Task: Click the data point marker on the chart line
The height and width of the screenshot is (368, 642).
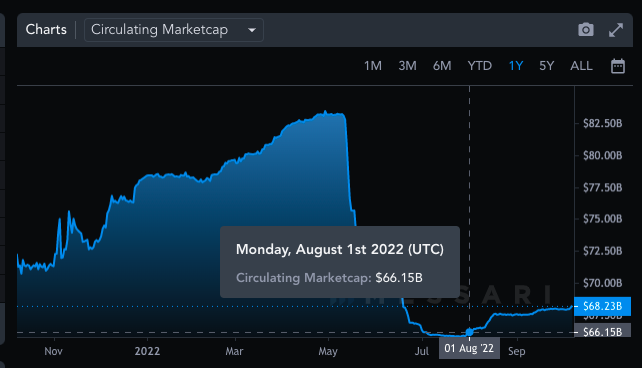Action: (469, 332)
